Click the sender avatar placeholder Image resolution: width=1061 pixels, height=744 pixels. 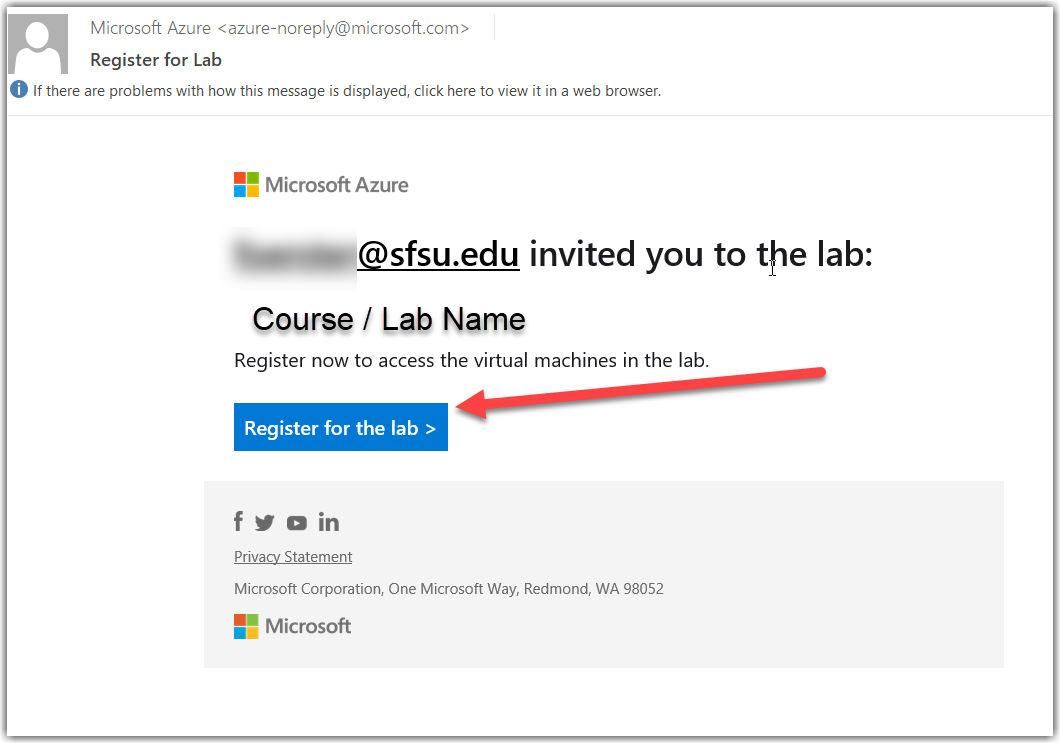click(x=39, y=44)
